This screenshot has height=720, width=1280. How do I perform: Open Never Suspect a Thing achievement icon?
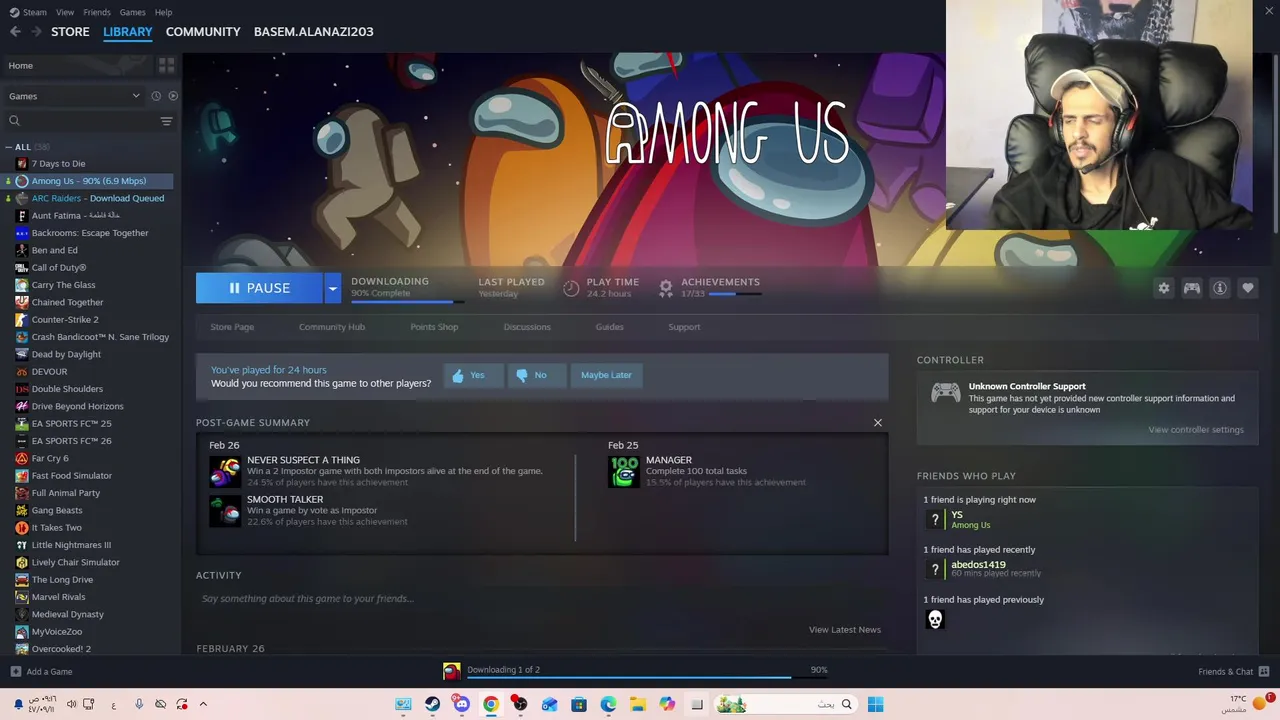[225, 471]
